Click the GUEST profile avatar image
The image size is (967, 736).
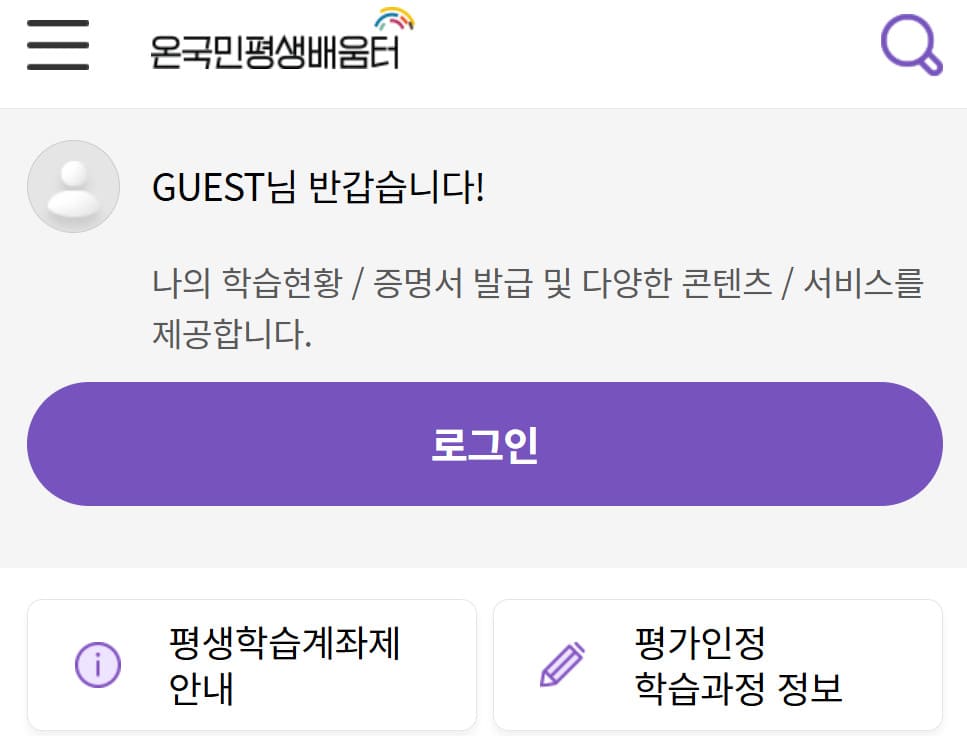coord(73,186)
